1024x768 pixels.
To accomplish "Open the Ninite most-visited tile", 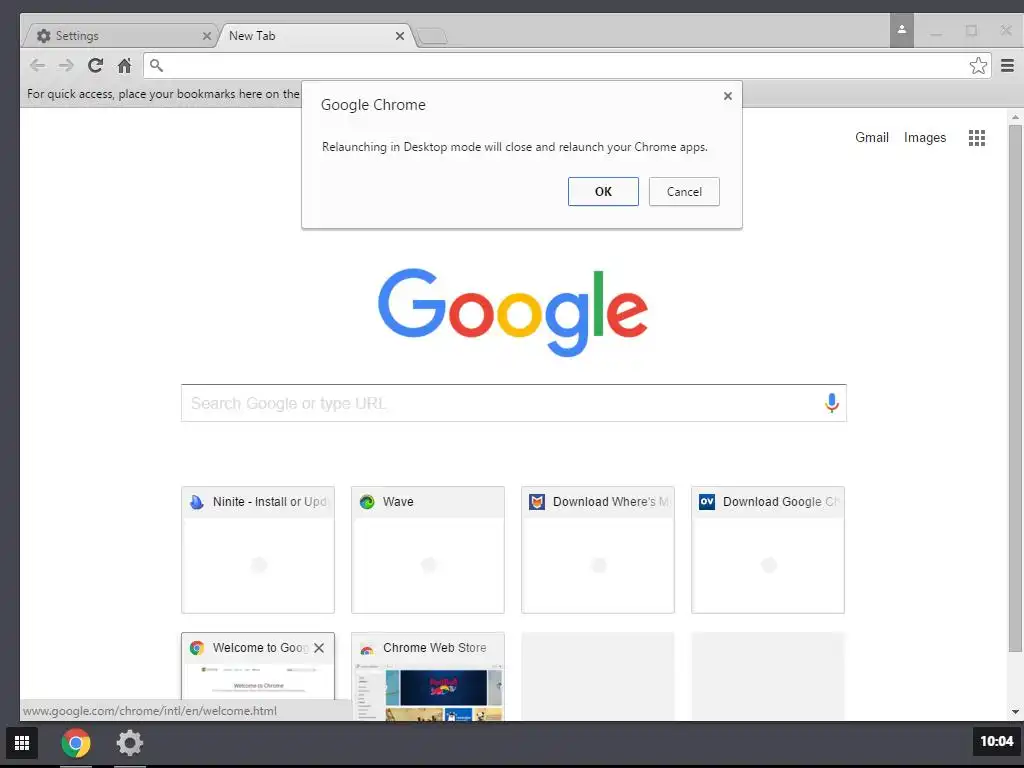I will tap(258, 550).
